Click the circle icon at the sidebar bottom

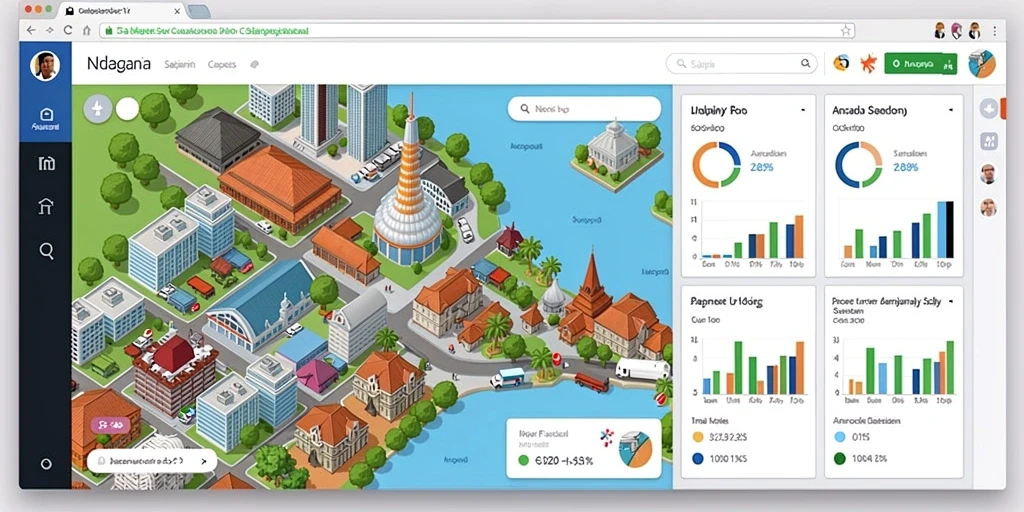pos(46,464)
